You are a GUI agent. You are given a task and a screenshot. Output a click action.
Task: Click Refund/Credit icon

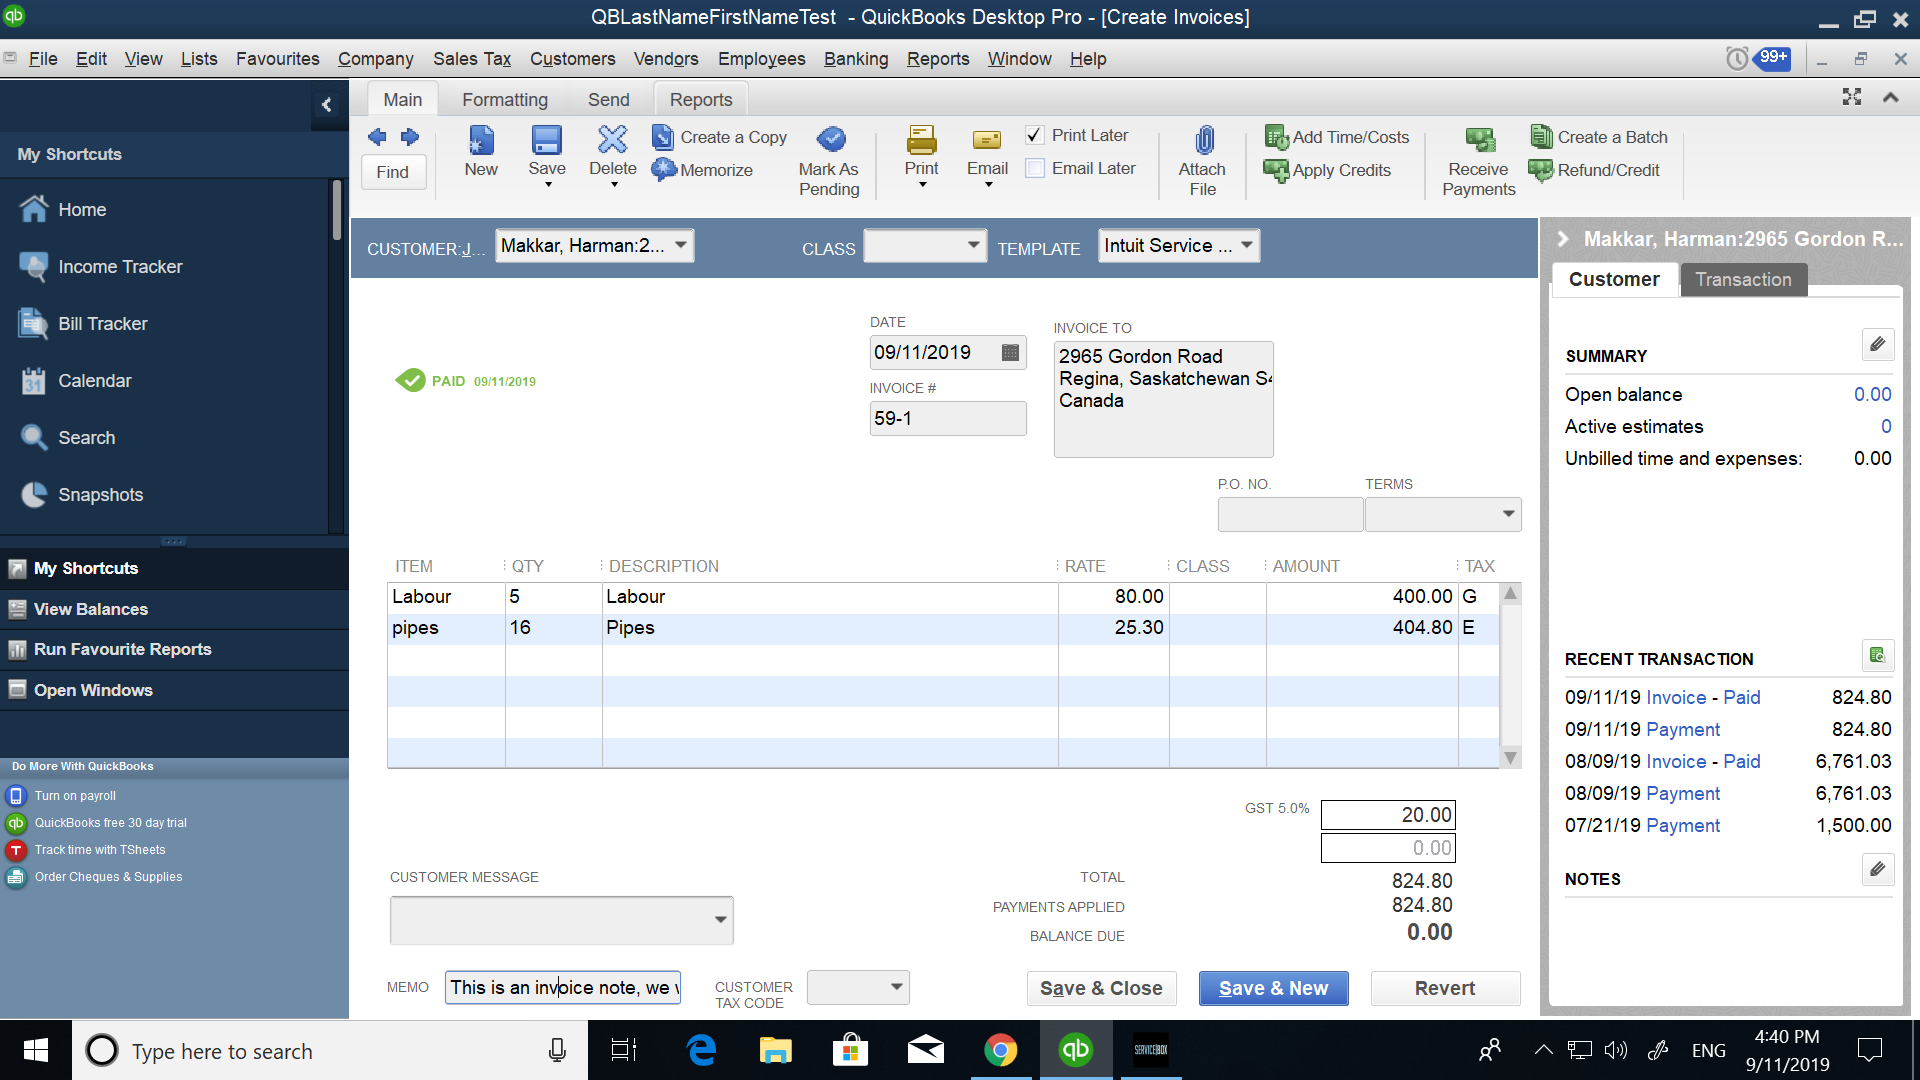(x=1542, y=171)
